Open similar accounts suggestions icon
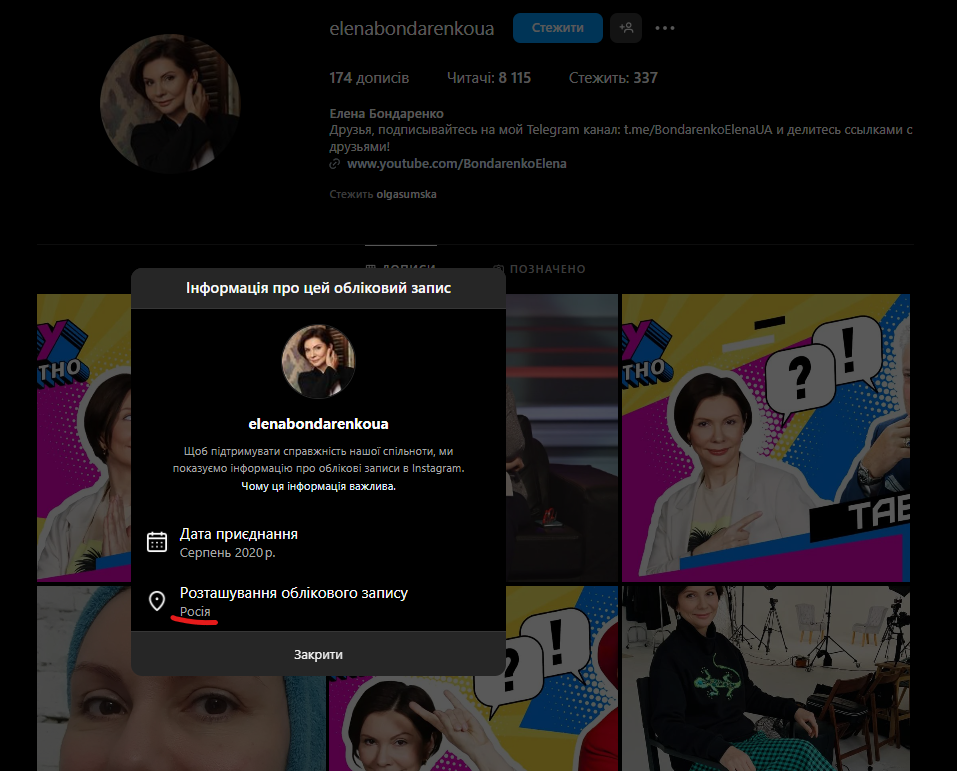 tap(626, 28)
